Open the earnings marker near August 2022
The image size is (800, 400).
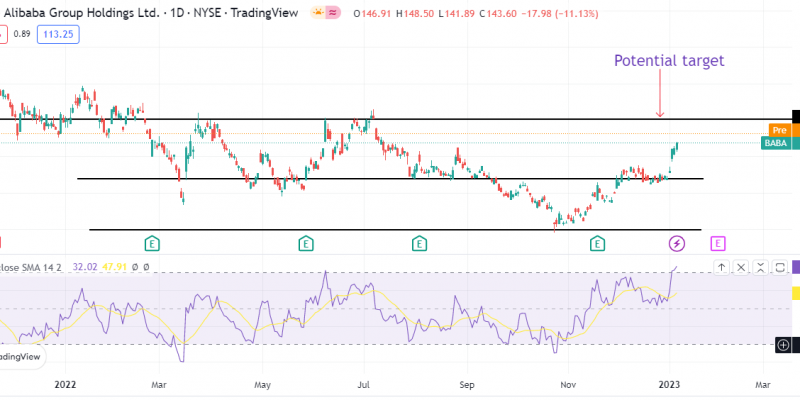[x=419, y=244]
